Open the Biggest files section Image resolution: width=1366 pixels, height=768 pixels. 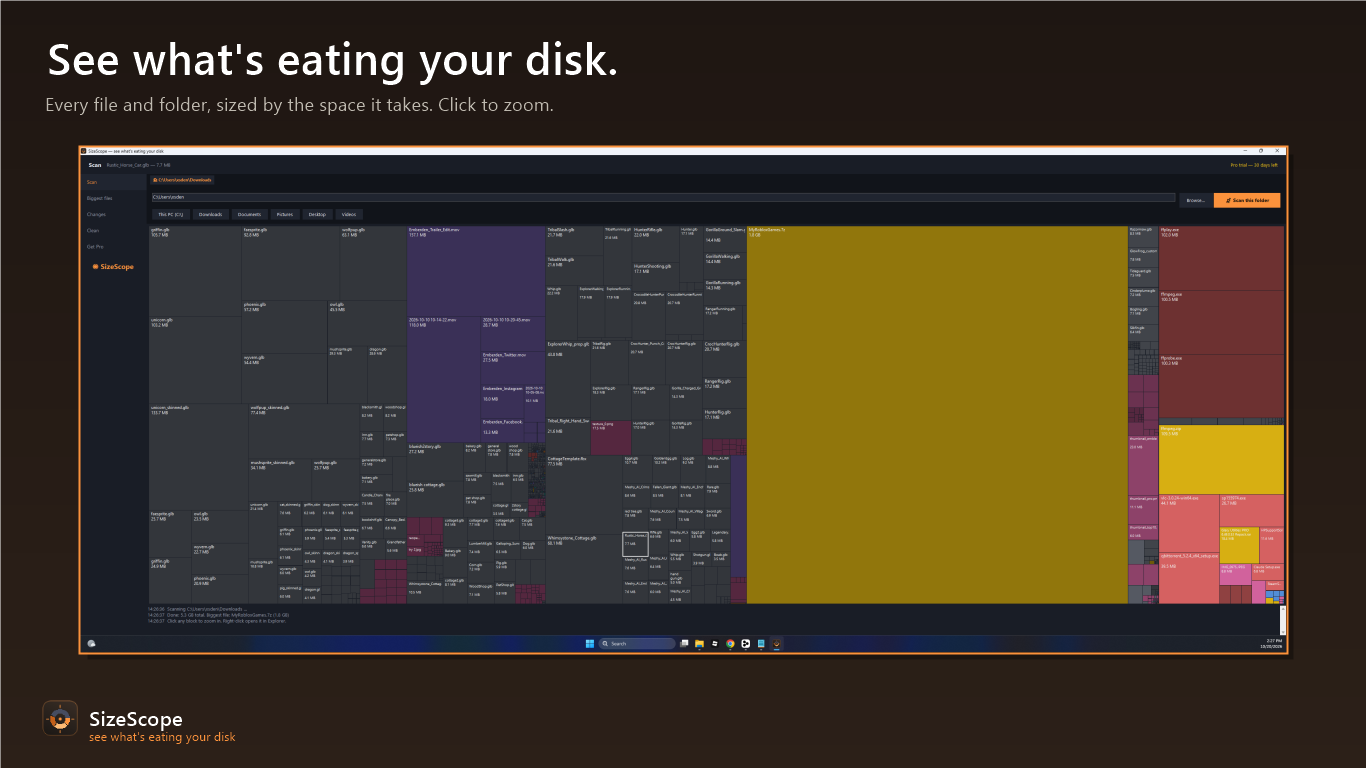[x=114, y=198]
